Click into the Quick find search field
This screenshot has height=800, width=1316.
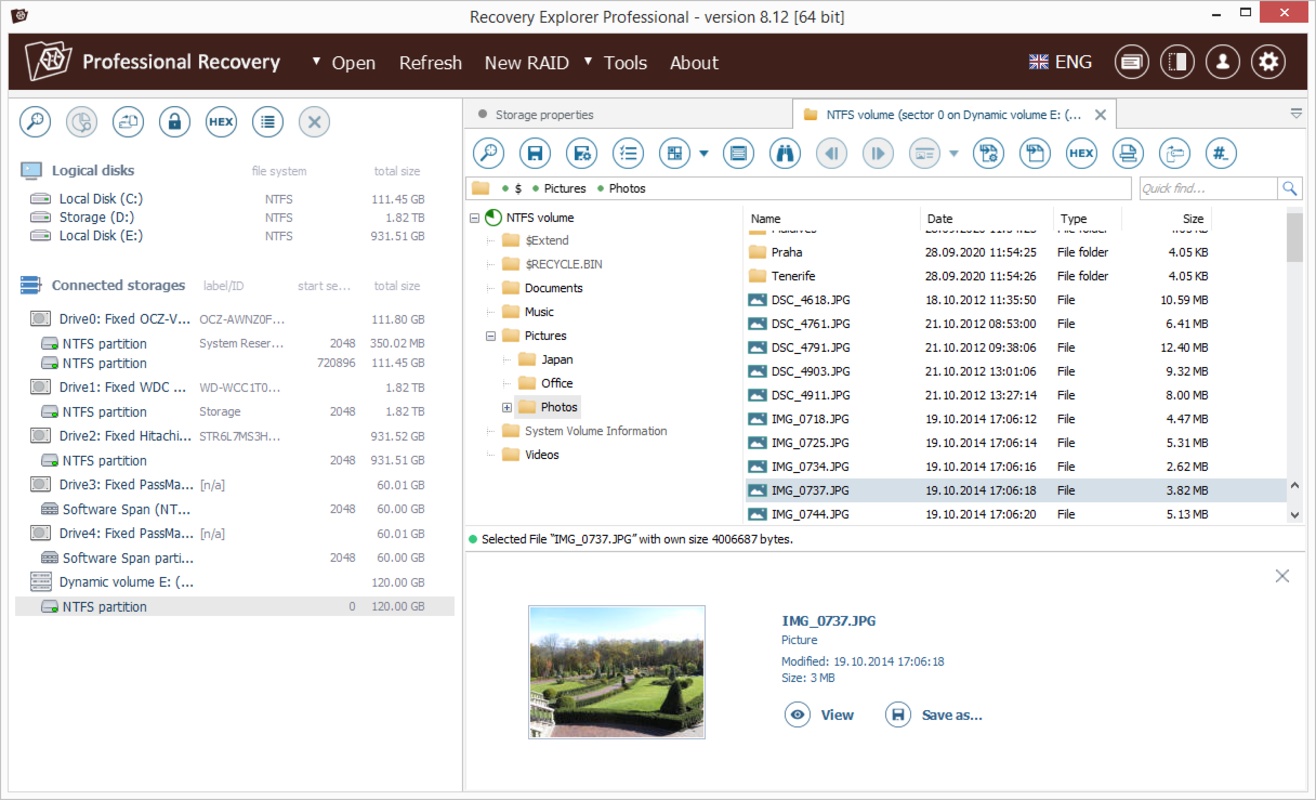[x=1207, y=188]
